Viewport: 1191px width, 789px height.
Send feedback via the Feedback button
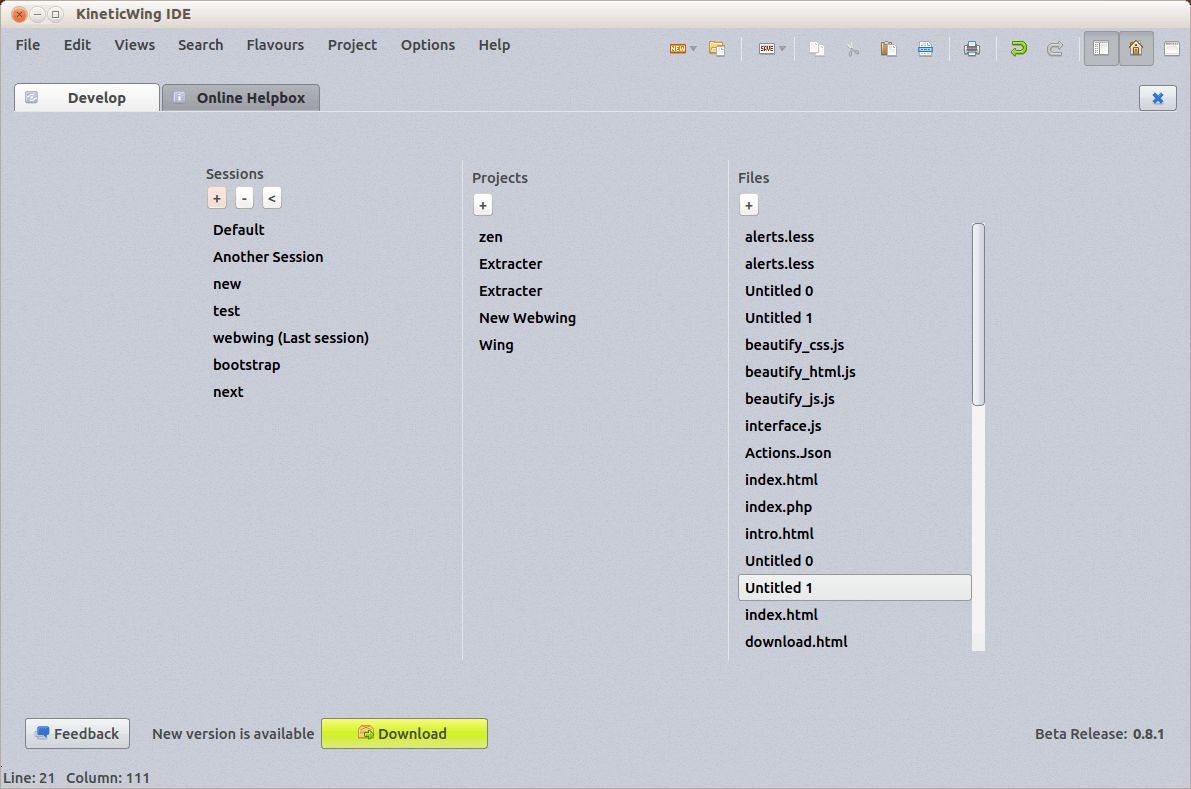click(x=77, y=733)
